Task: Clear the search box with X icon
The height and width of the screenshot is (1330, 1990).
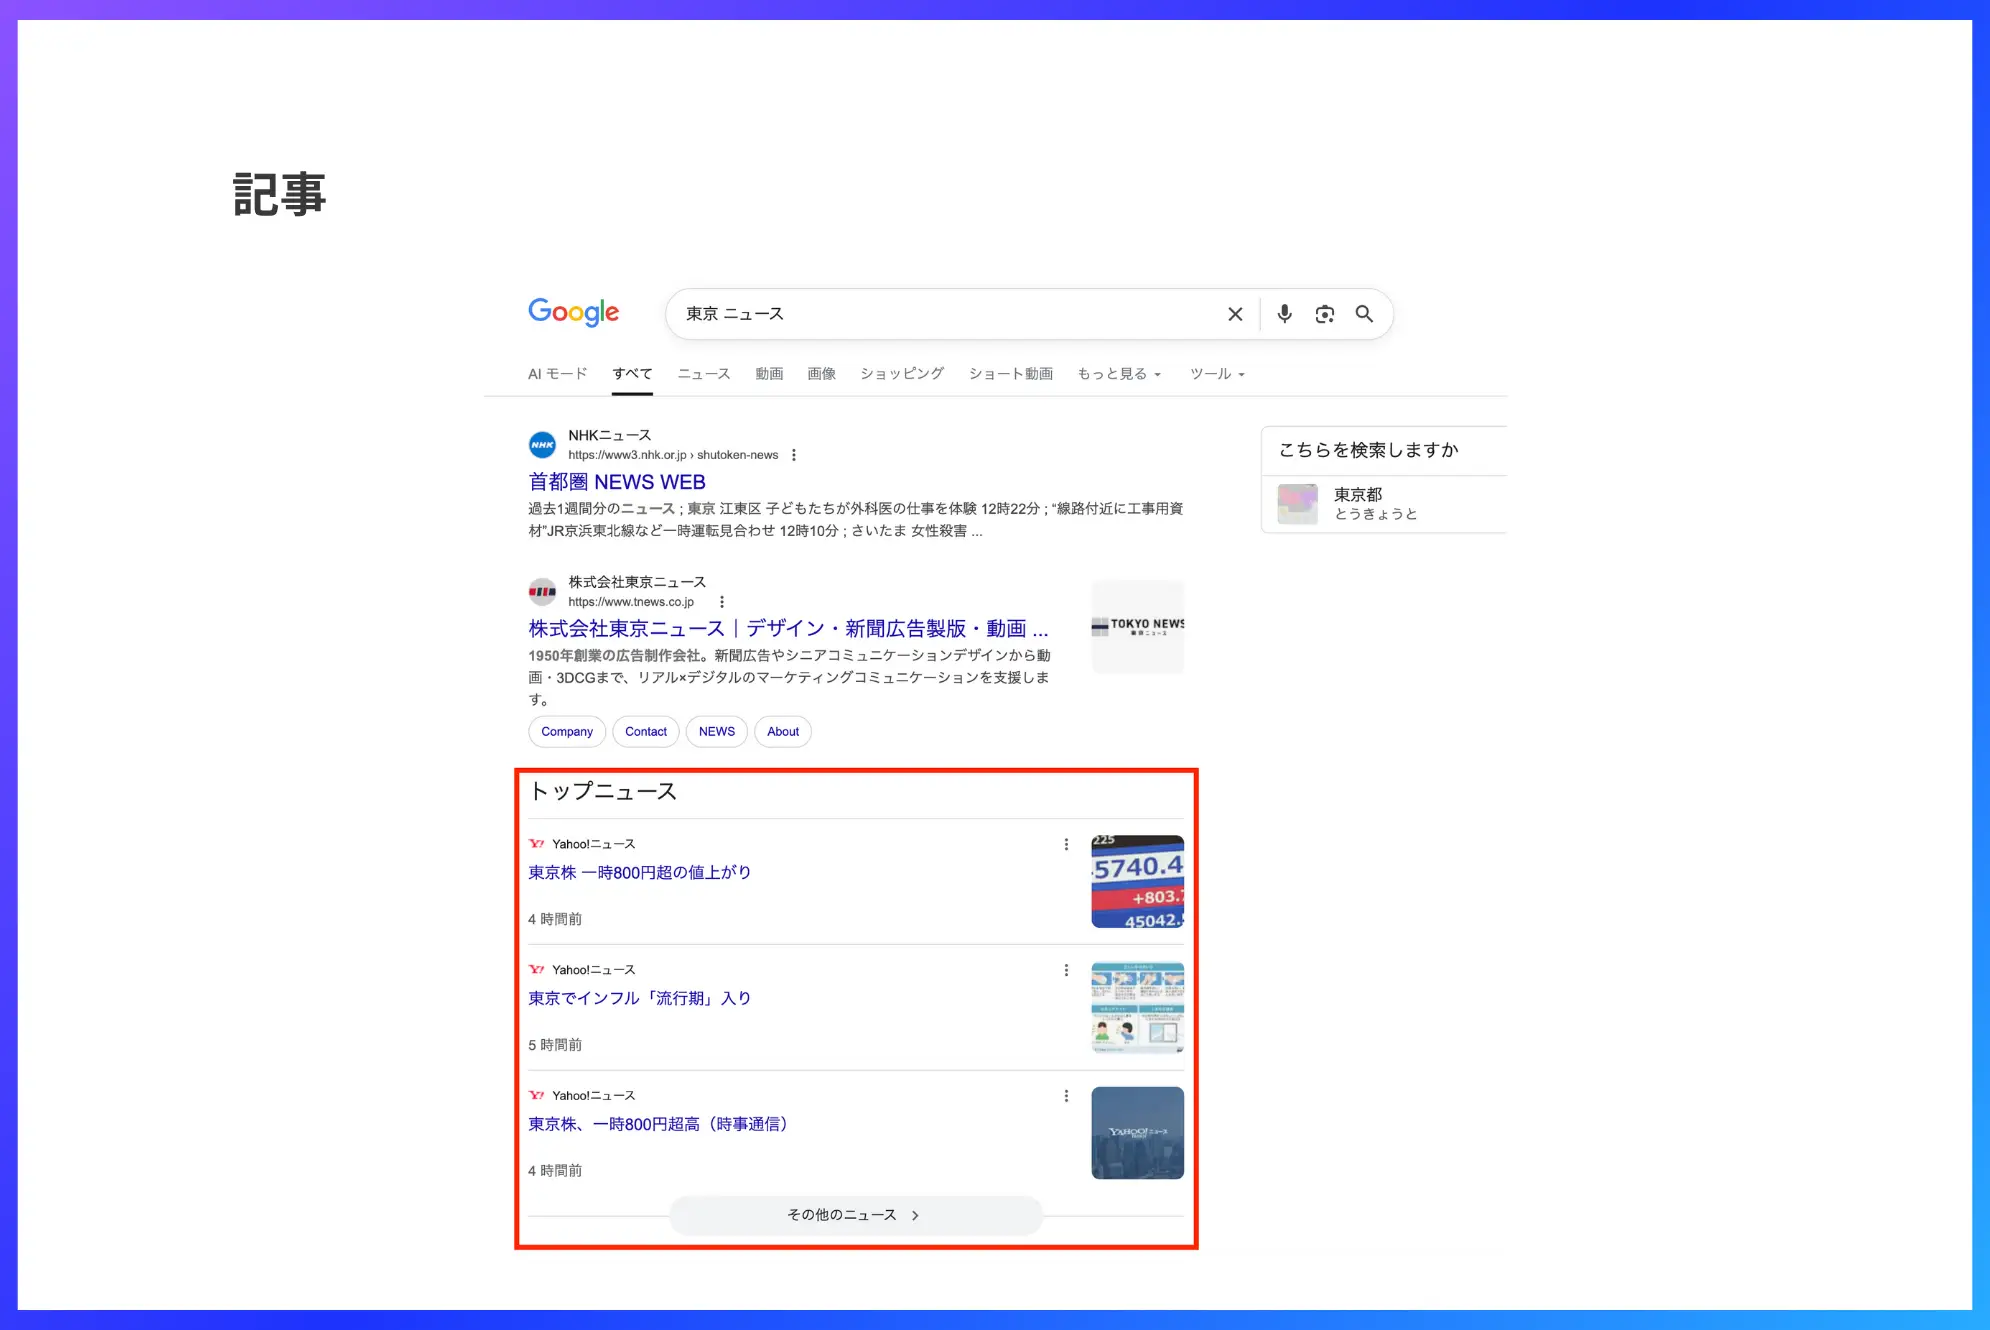Action: click(1235, 314)
